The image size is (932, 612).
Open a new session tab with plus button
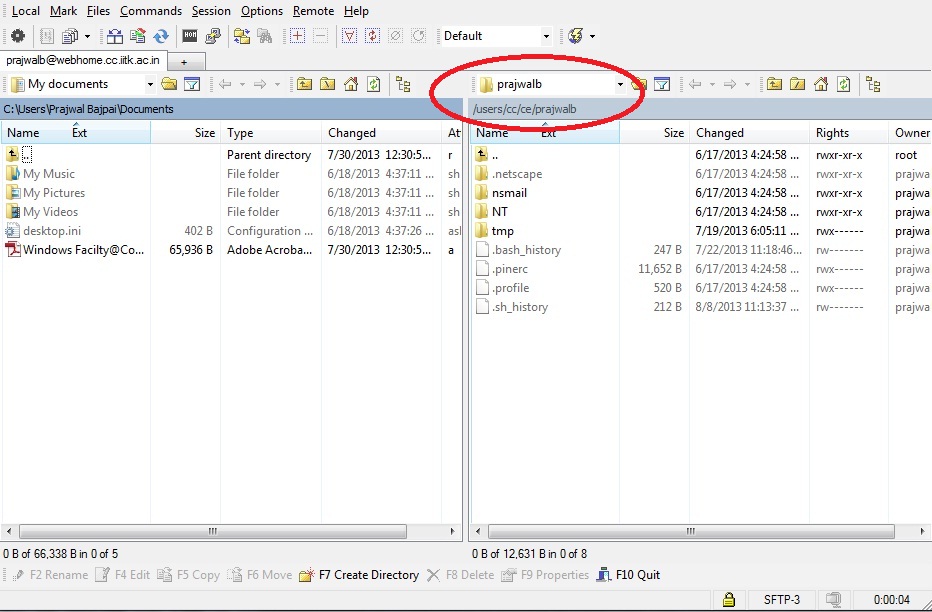pyautogui.click(x=186, y=59)
